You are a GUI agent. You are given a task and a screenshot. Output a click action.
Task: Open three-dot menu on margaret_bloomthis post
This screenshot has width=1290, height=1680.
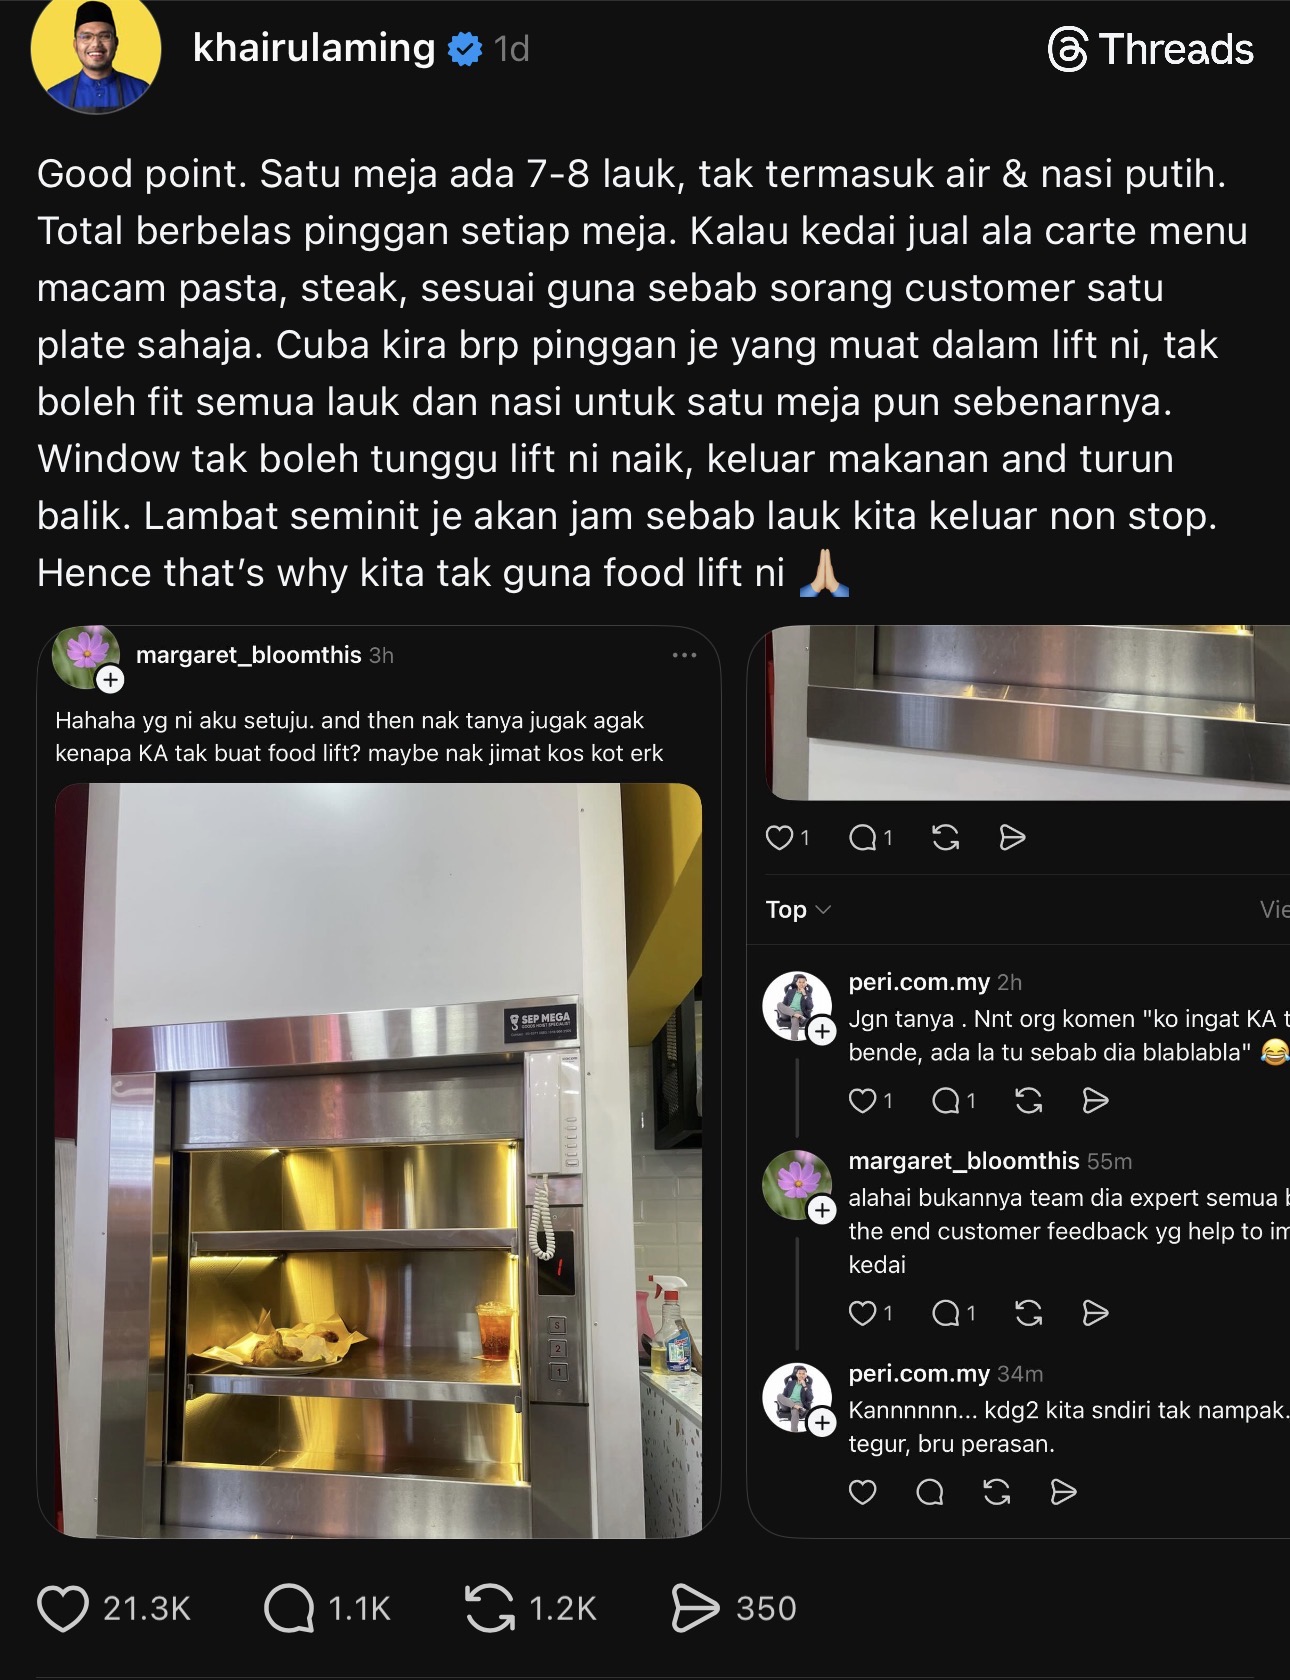pyautogui.click(x=684, y=655)
